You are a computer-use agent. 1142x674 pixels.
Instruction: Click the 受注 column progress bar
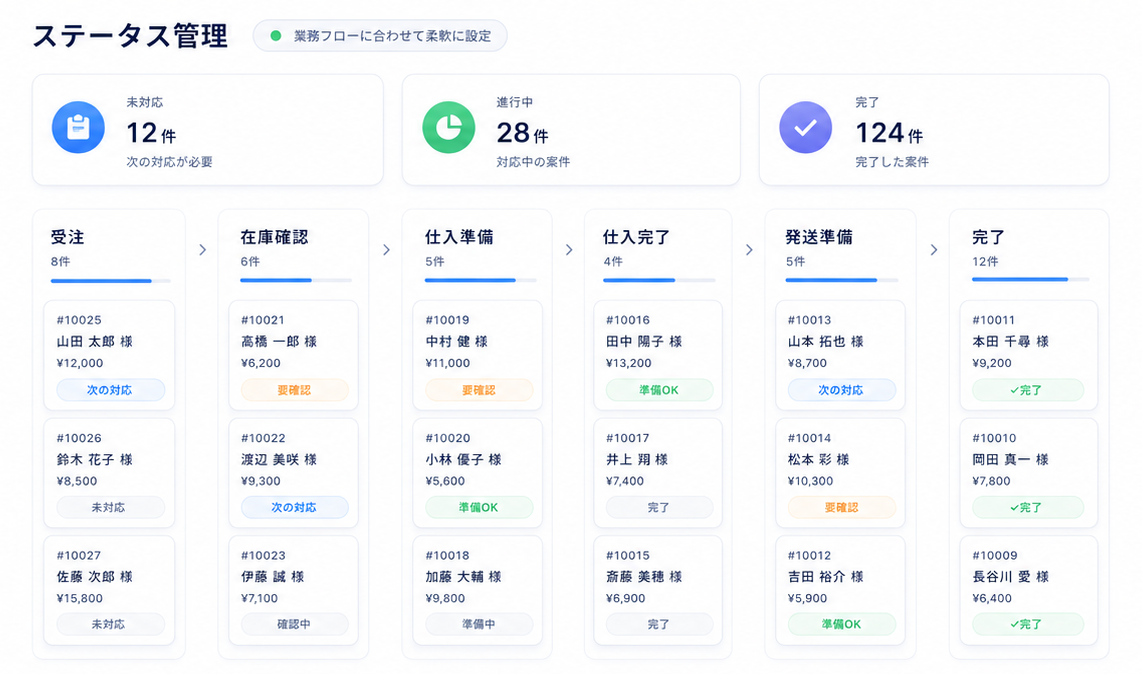click(x=111, y=281)
